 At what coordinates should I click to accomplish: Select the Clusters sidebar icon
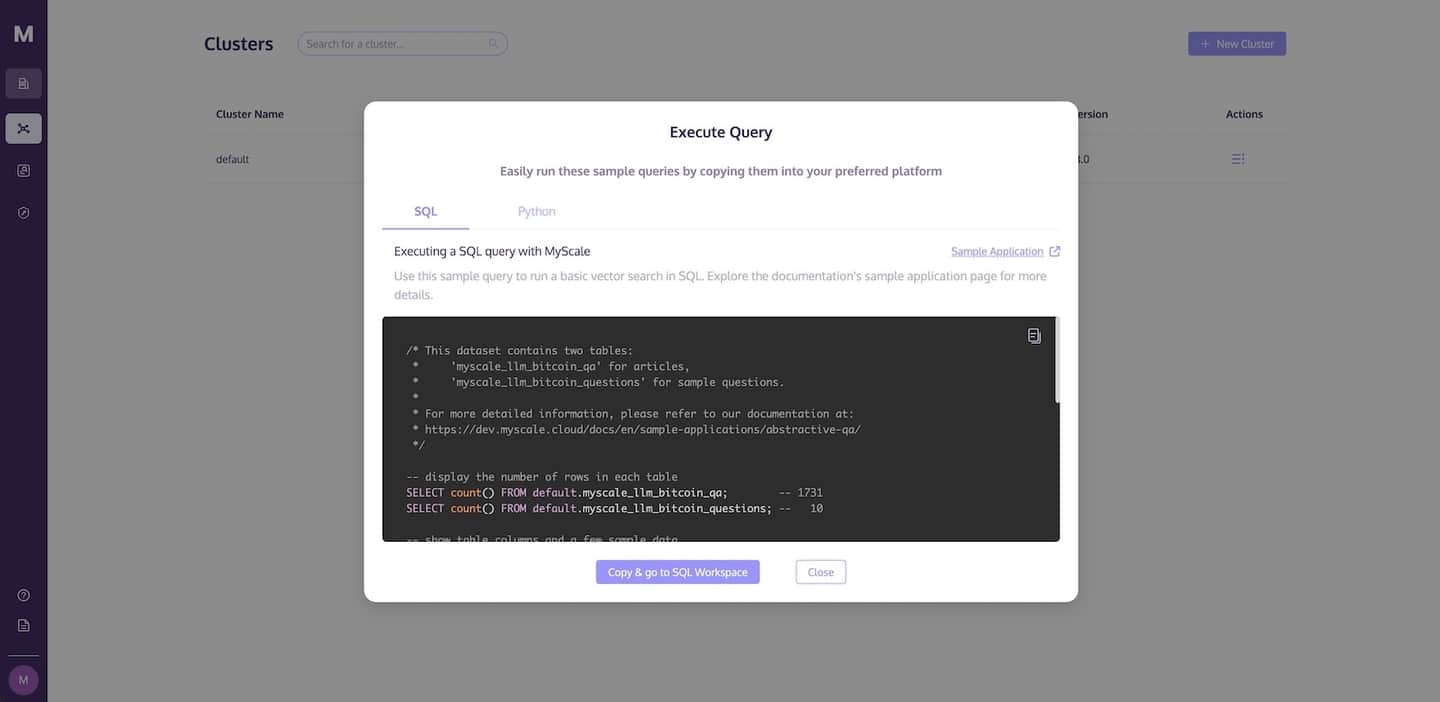[23, 128]
